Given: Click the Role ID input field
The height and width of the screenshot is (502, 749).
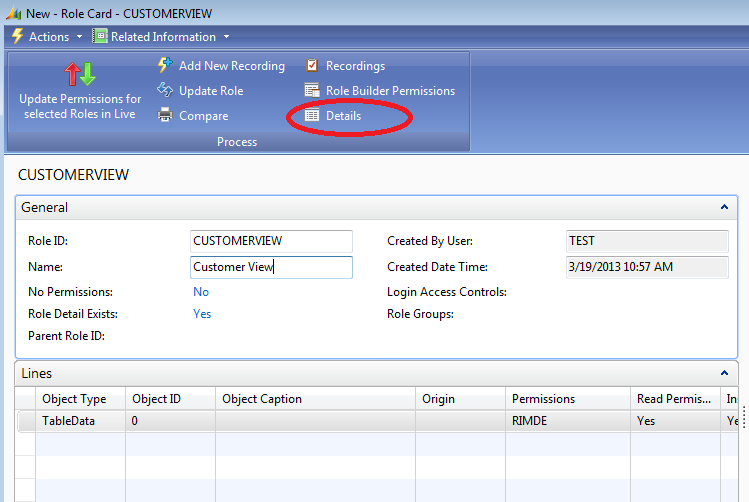Looking at the screenshot, I should pos(271,241).
